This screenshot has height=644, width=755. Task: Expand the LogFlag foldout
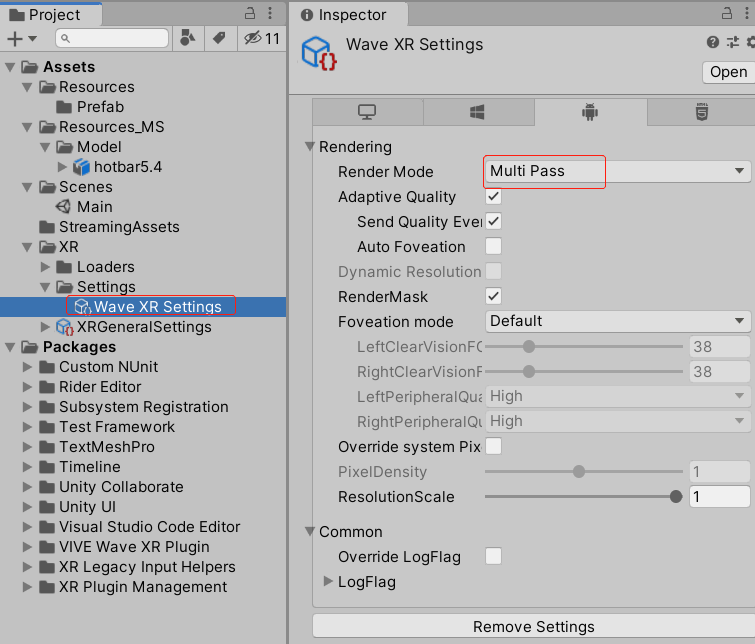[329, 581]
